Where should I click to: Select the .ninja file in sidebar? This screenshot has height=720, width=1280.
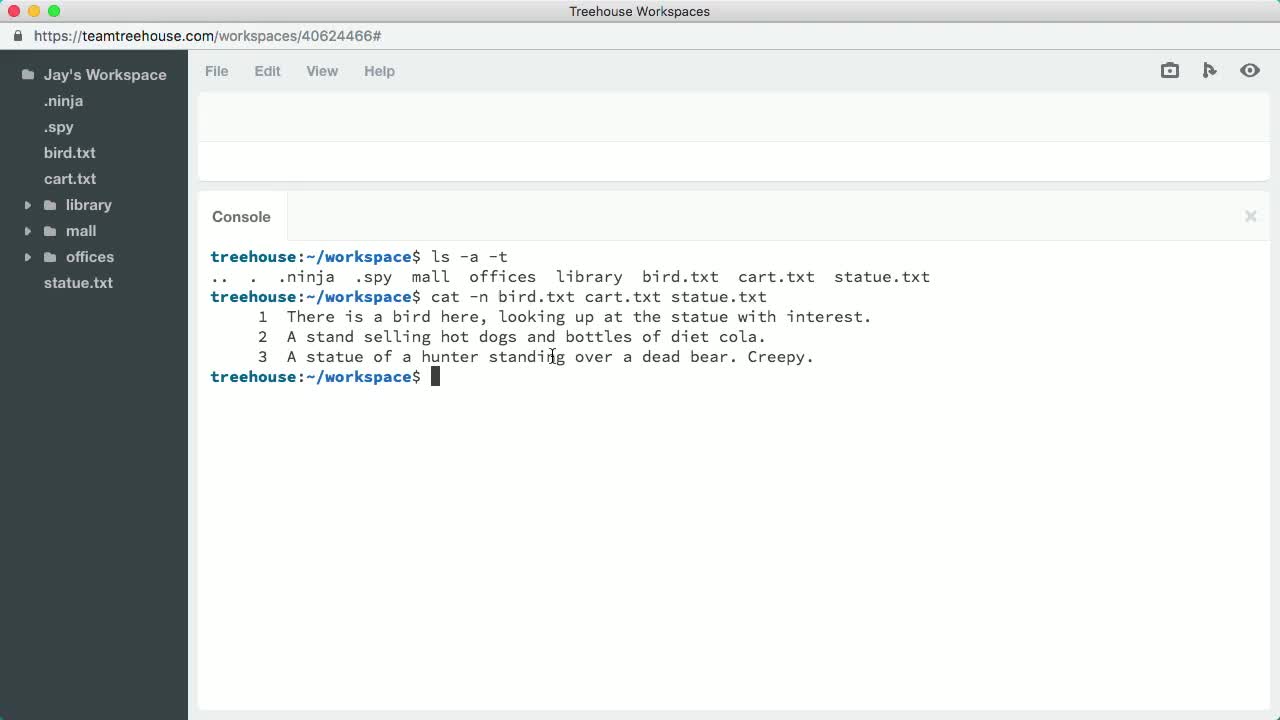[63, 101]
